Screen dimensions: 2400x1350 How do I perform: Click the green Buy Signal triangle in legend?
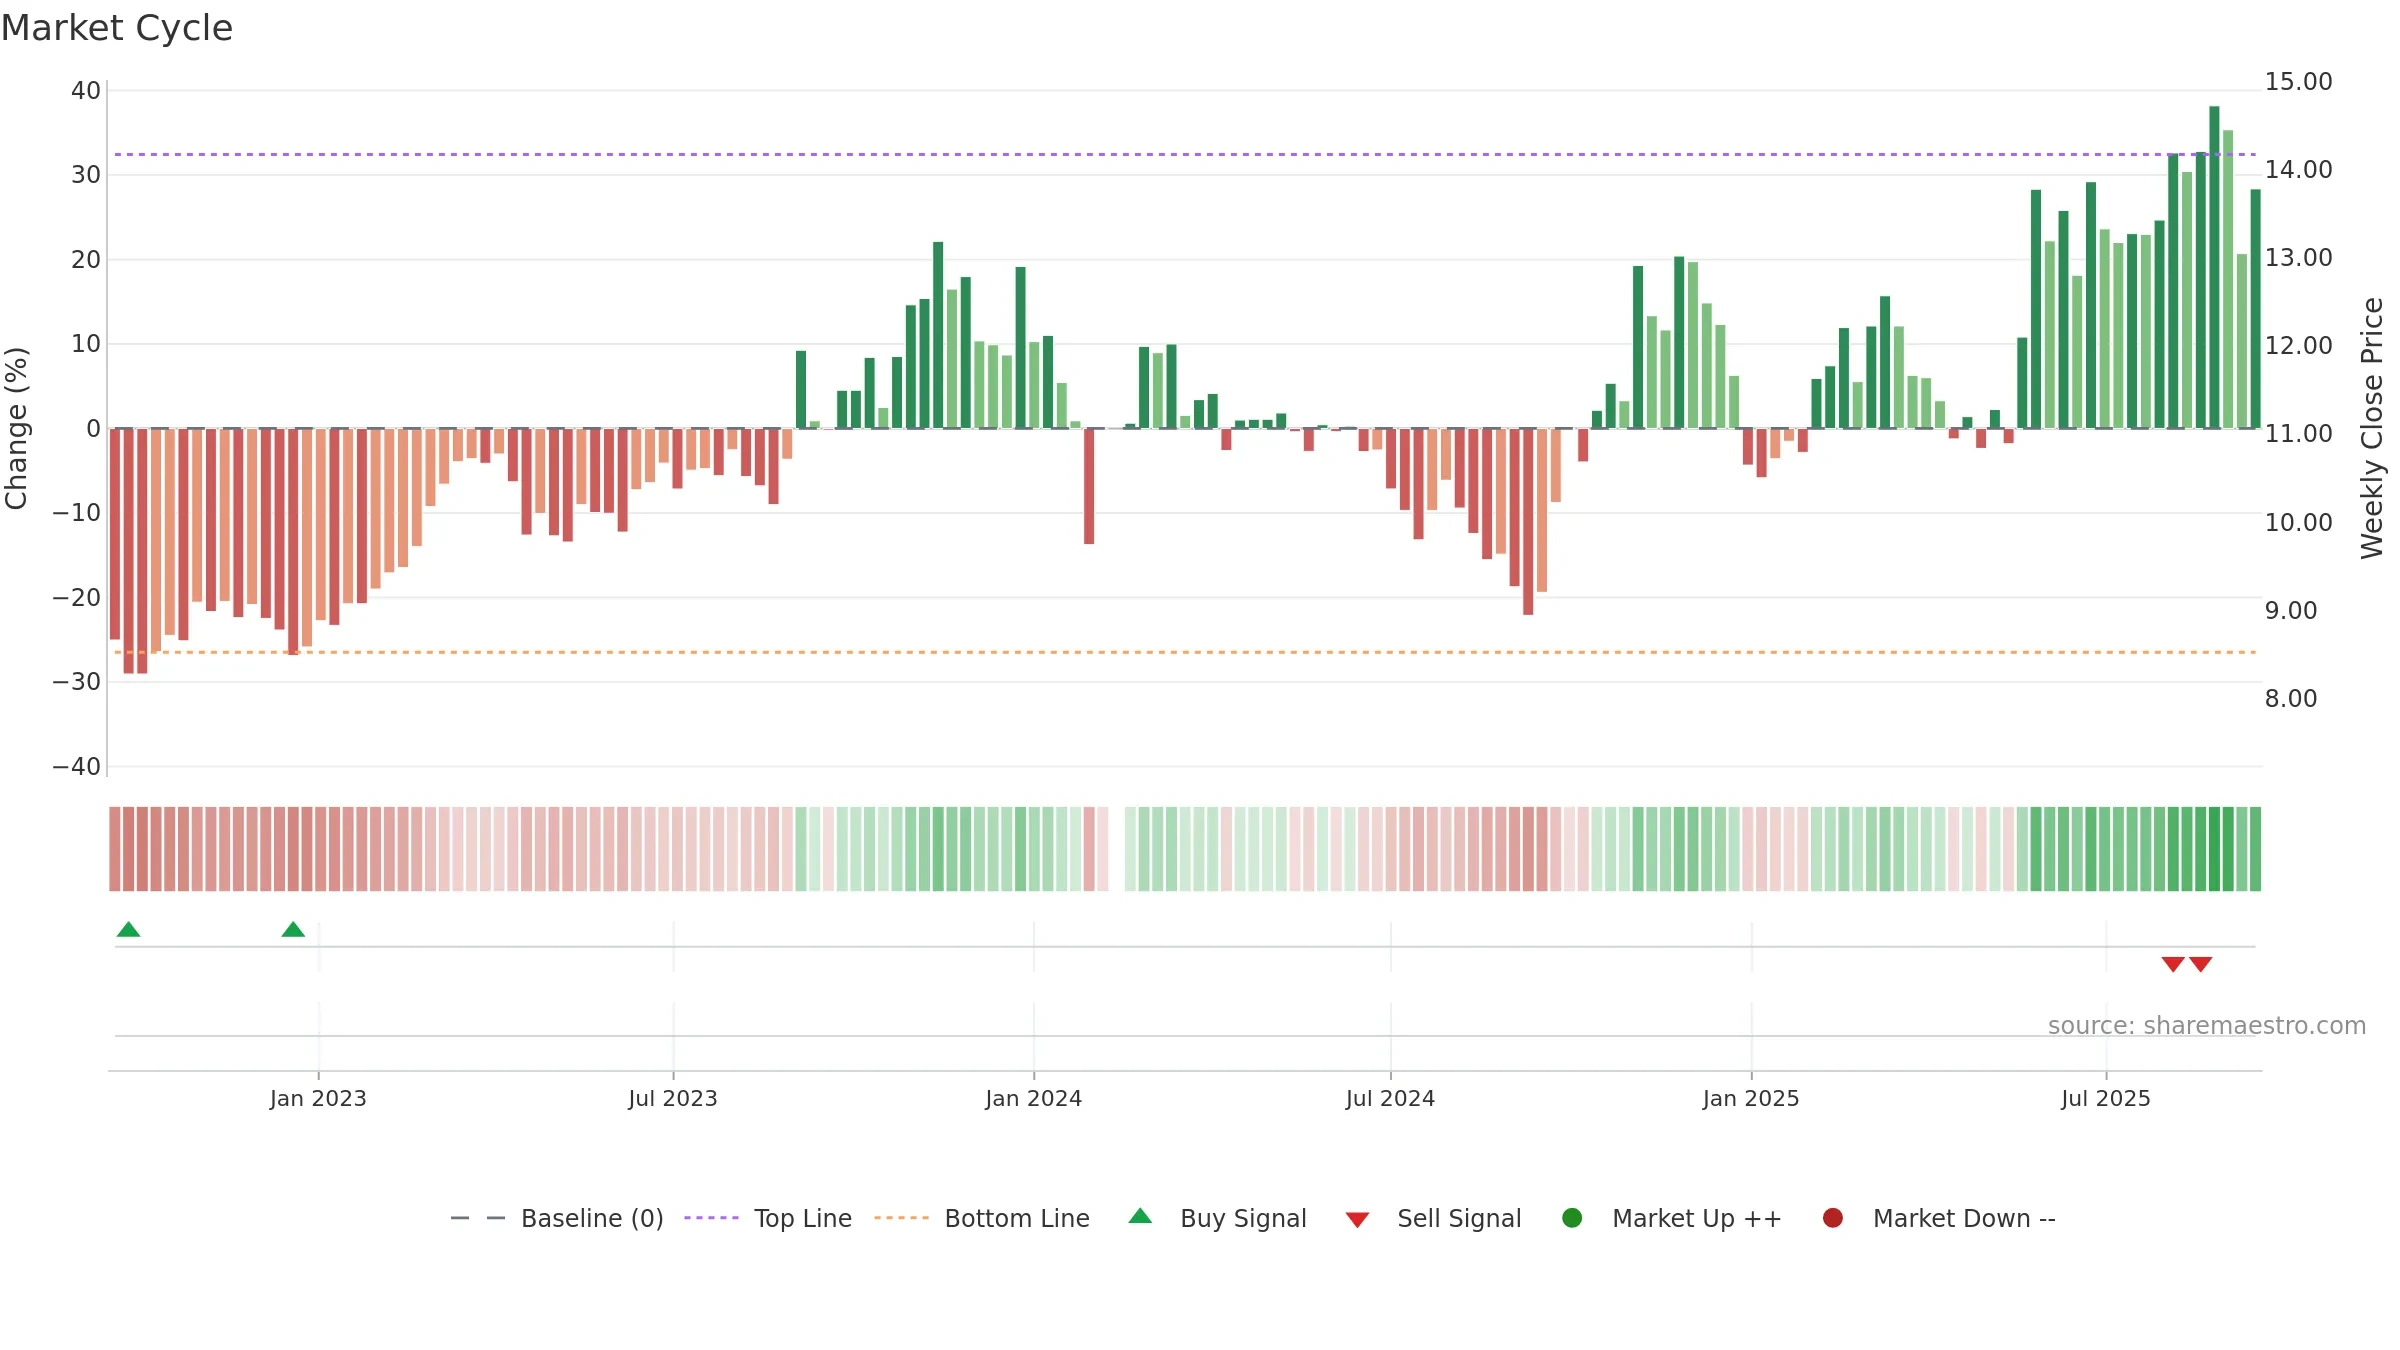pos(1140,1216)
